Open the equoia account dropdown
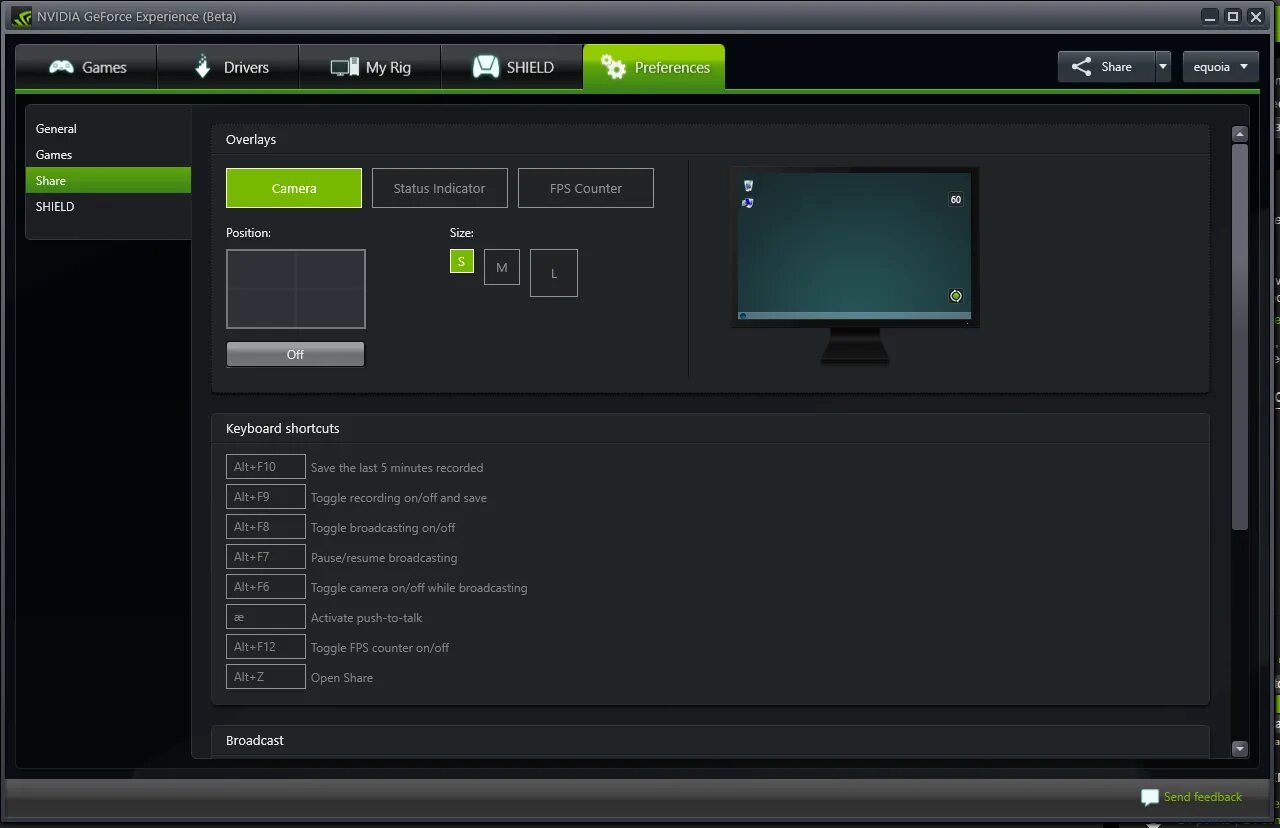The height and width of the screenshot is (828, 1280). pos(1220,67)
